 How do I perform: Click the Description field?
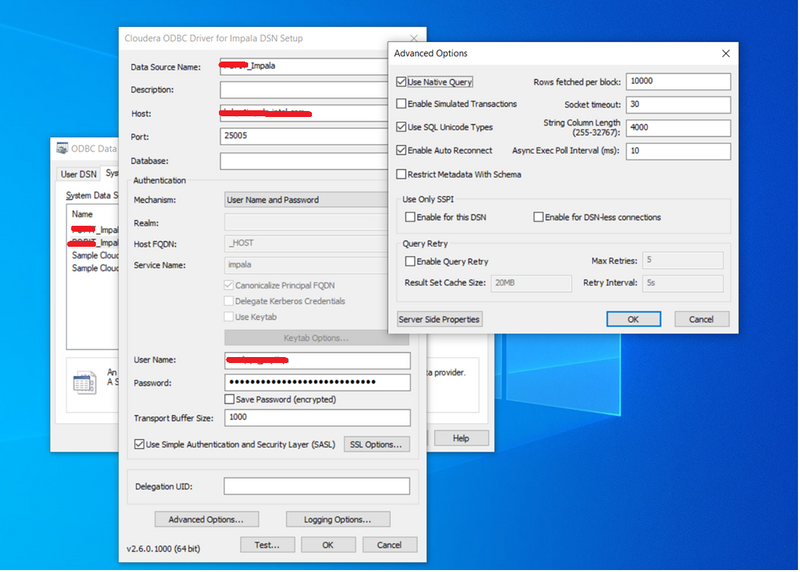304,90
